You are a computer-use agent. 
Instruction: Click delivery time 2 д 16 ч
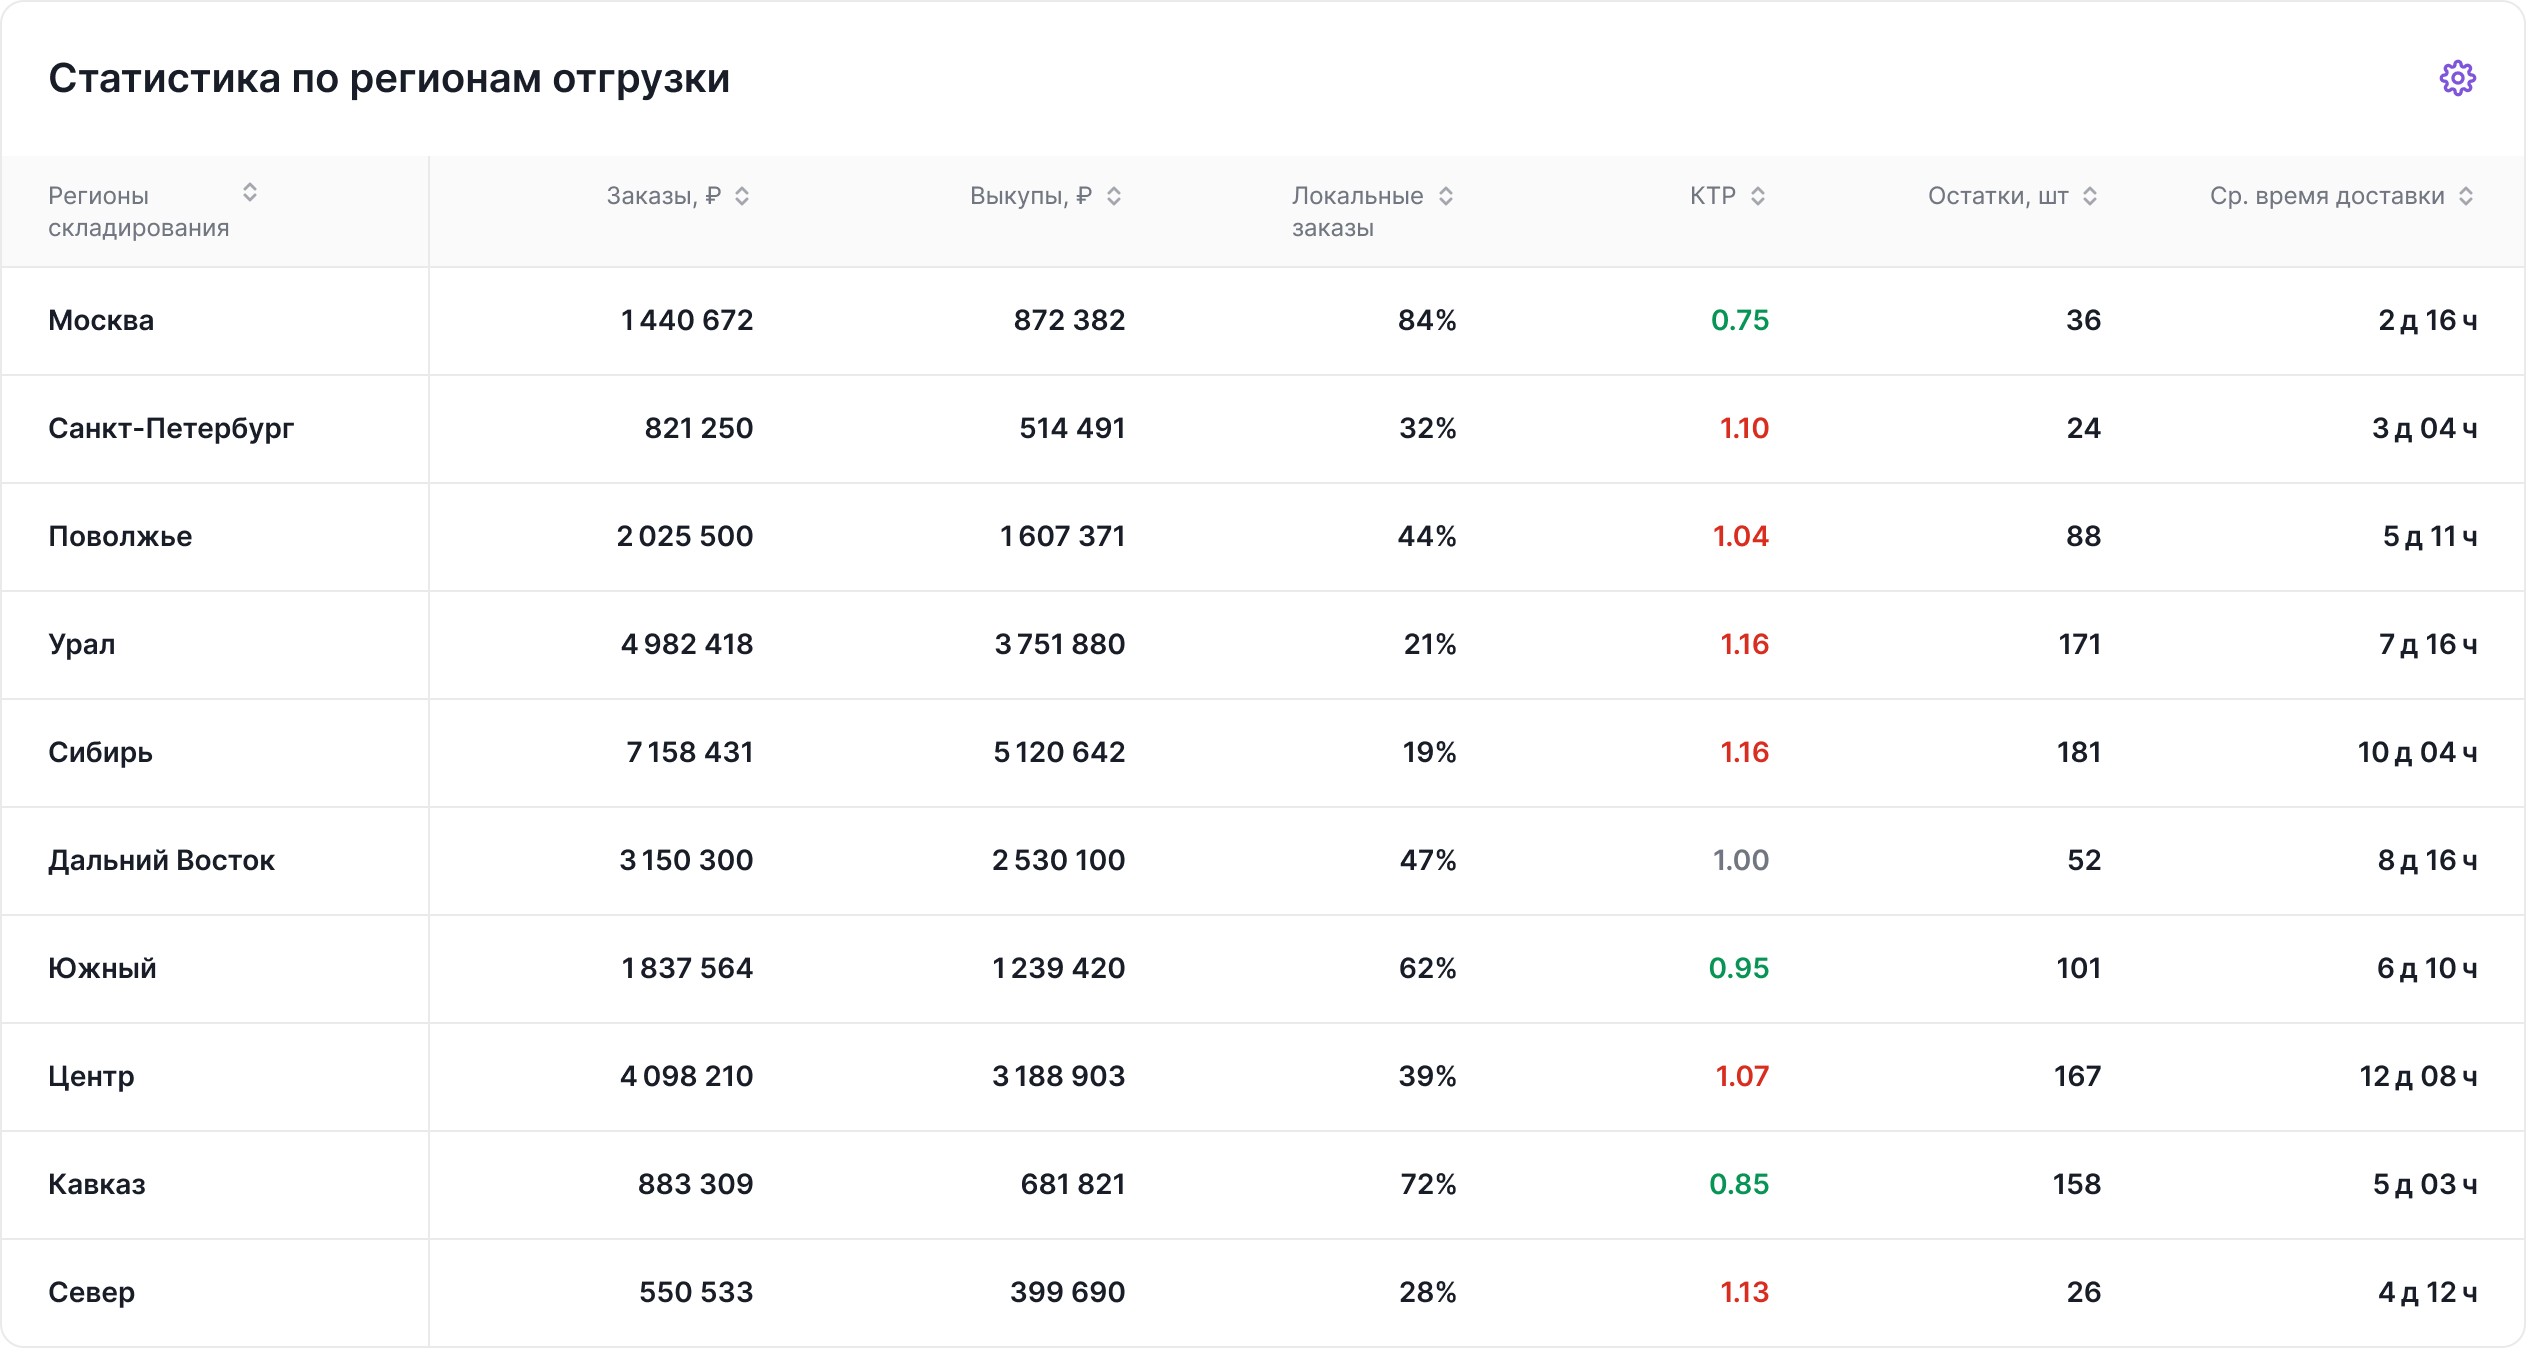tap(2427, 320)
